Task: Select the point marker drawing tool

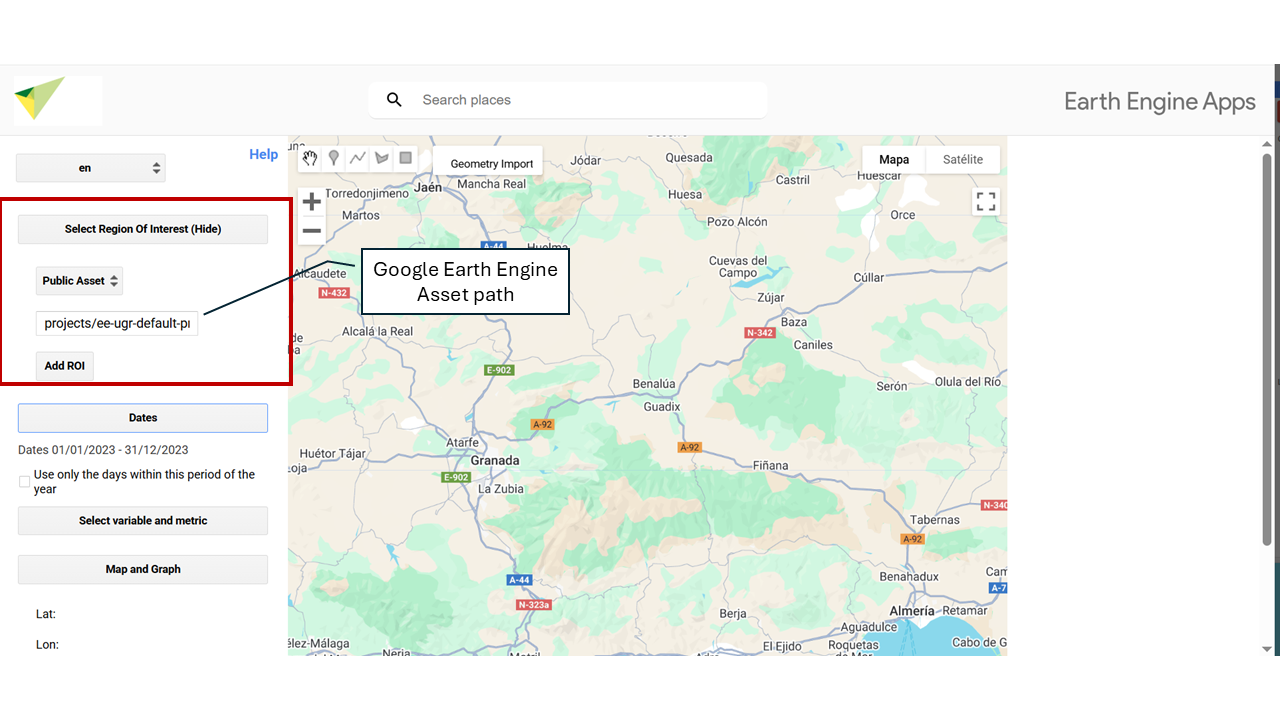Action: point(334,158)
